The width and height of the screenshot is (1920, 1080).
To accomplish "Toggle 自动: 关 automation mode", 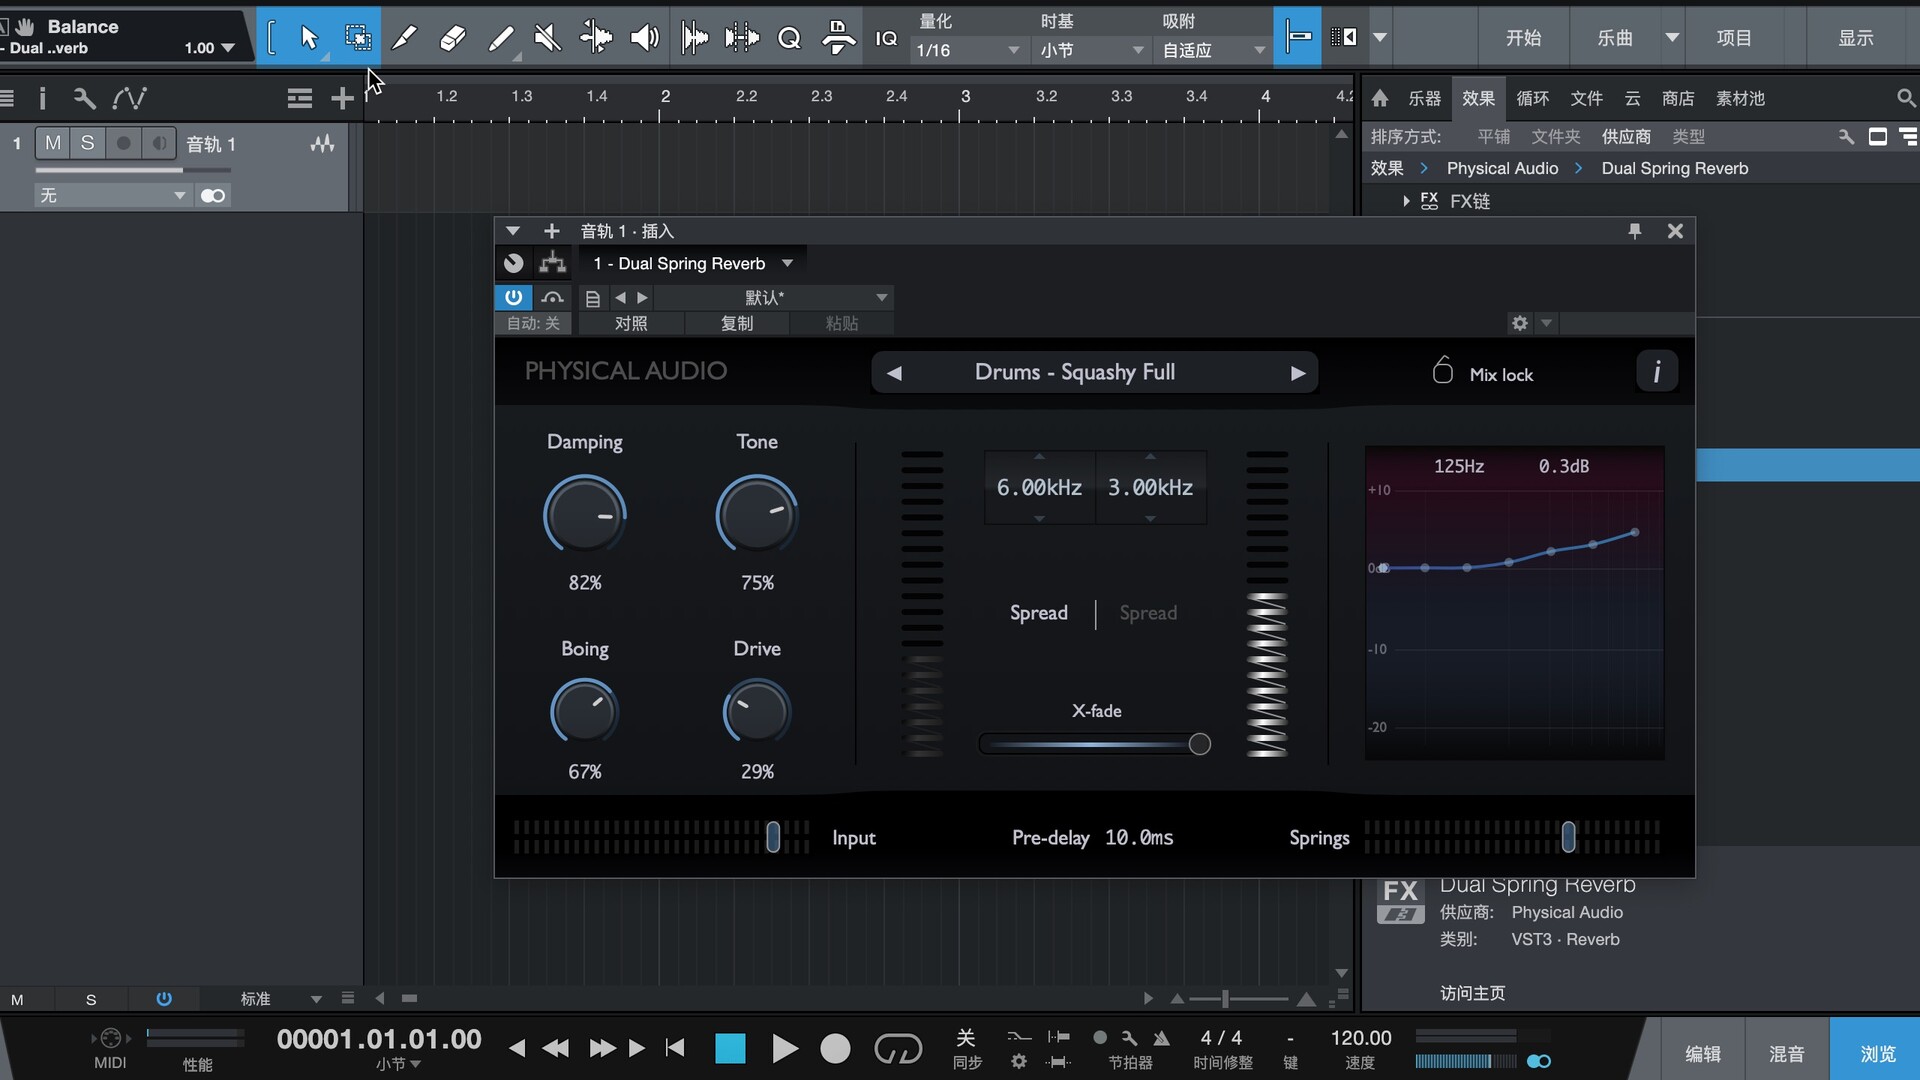I will [533, 323].
